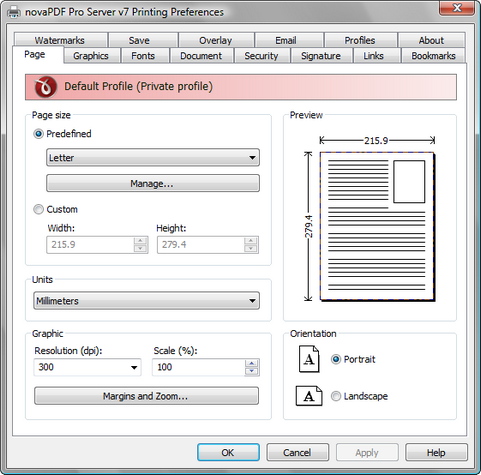
Task: Click the Width spinner down arrow
Action: tap(141, 248)
